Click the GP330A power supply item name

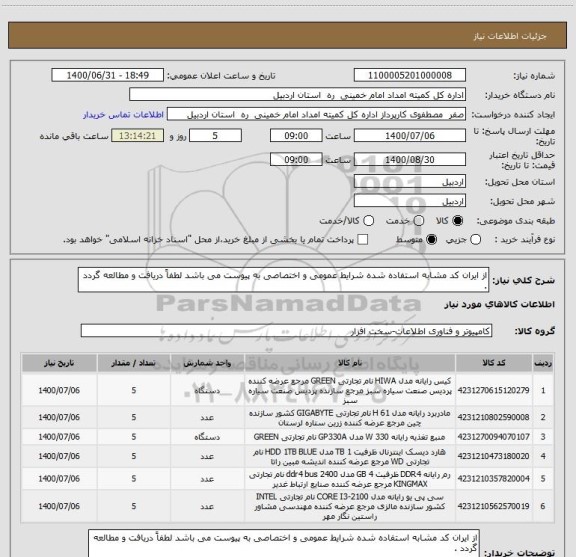click(349, 437)
